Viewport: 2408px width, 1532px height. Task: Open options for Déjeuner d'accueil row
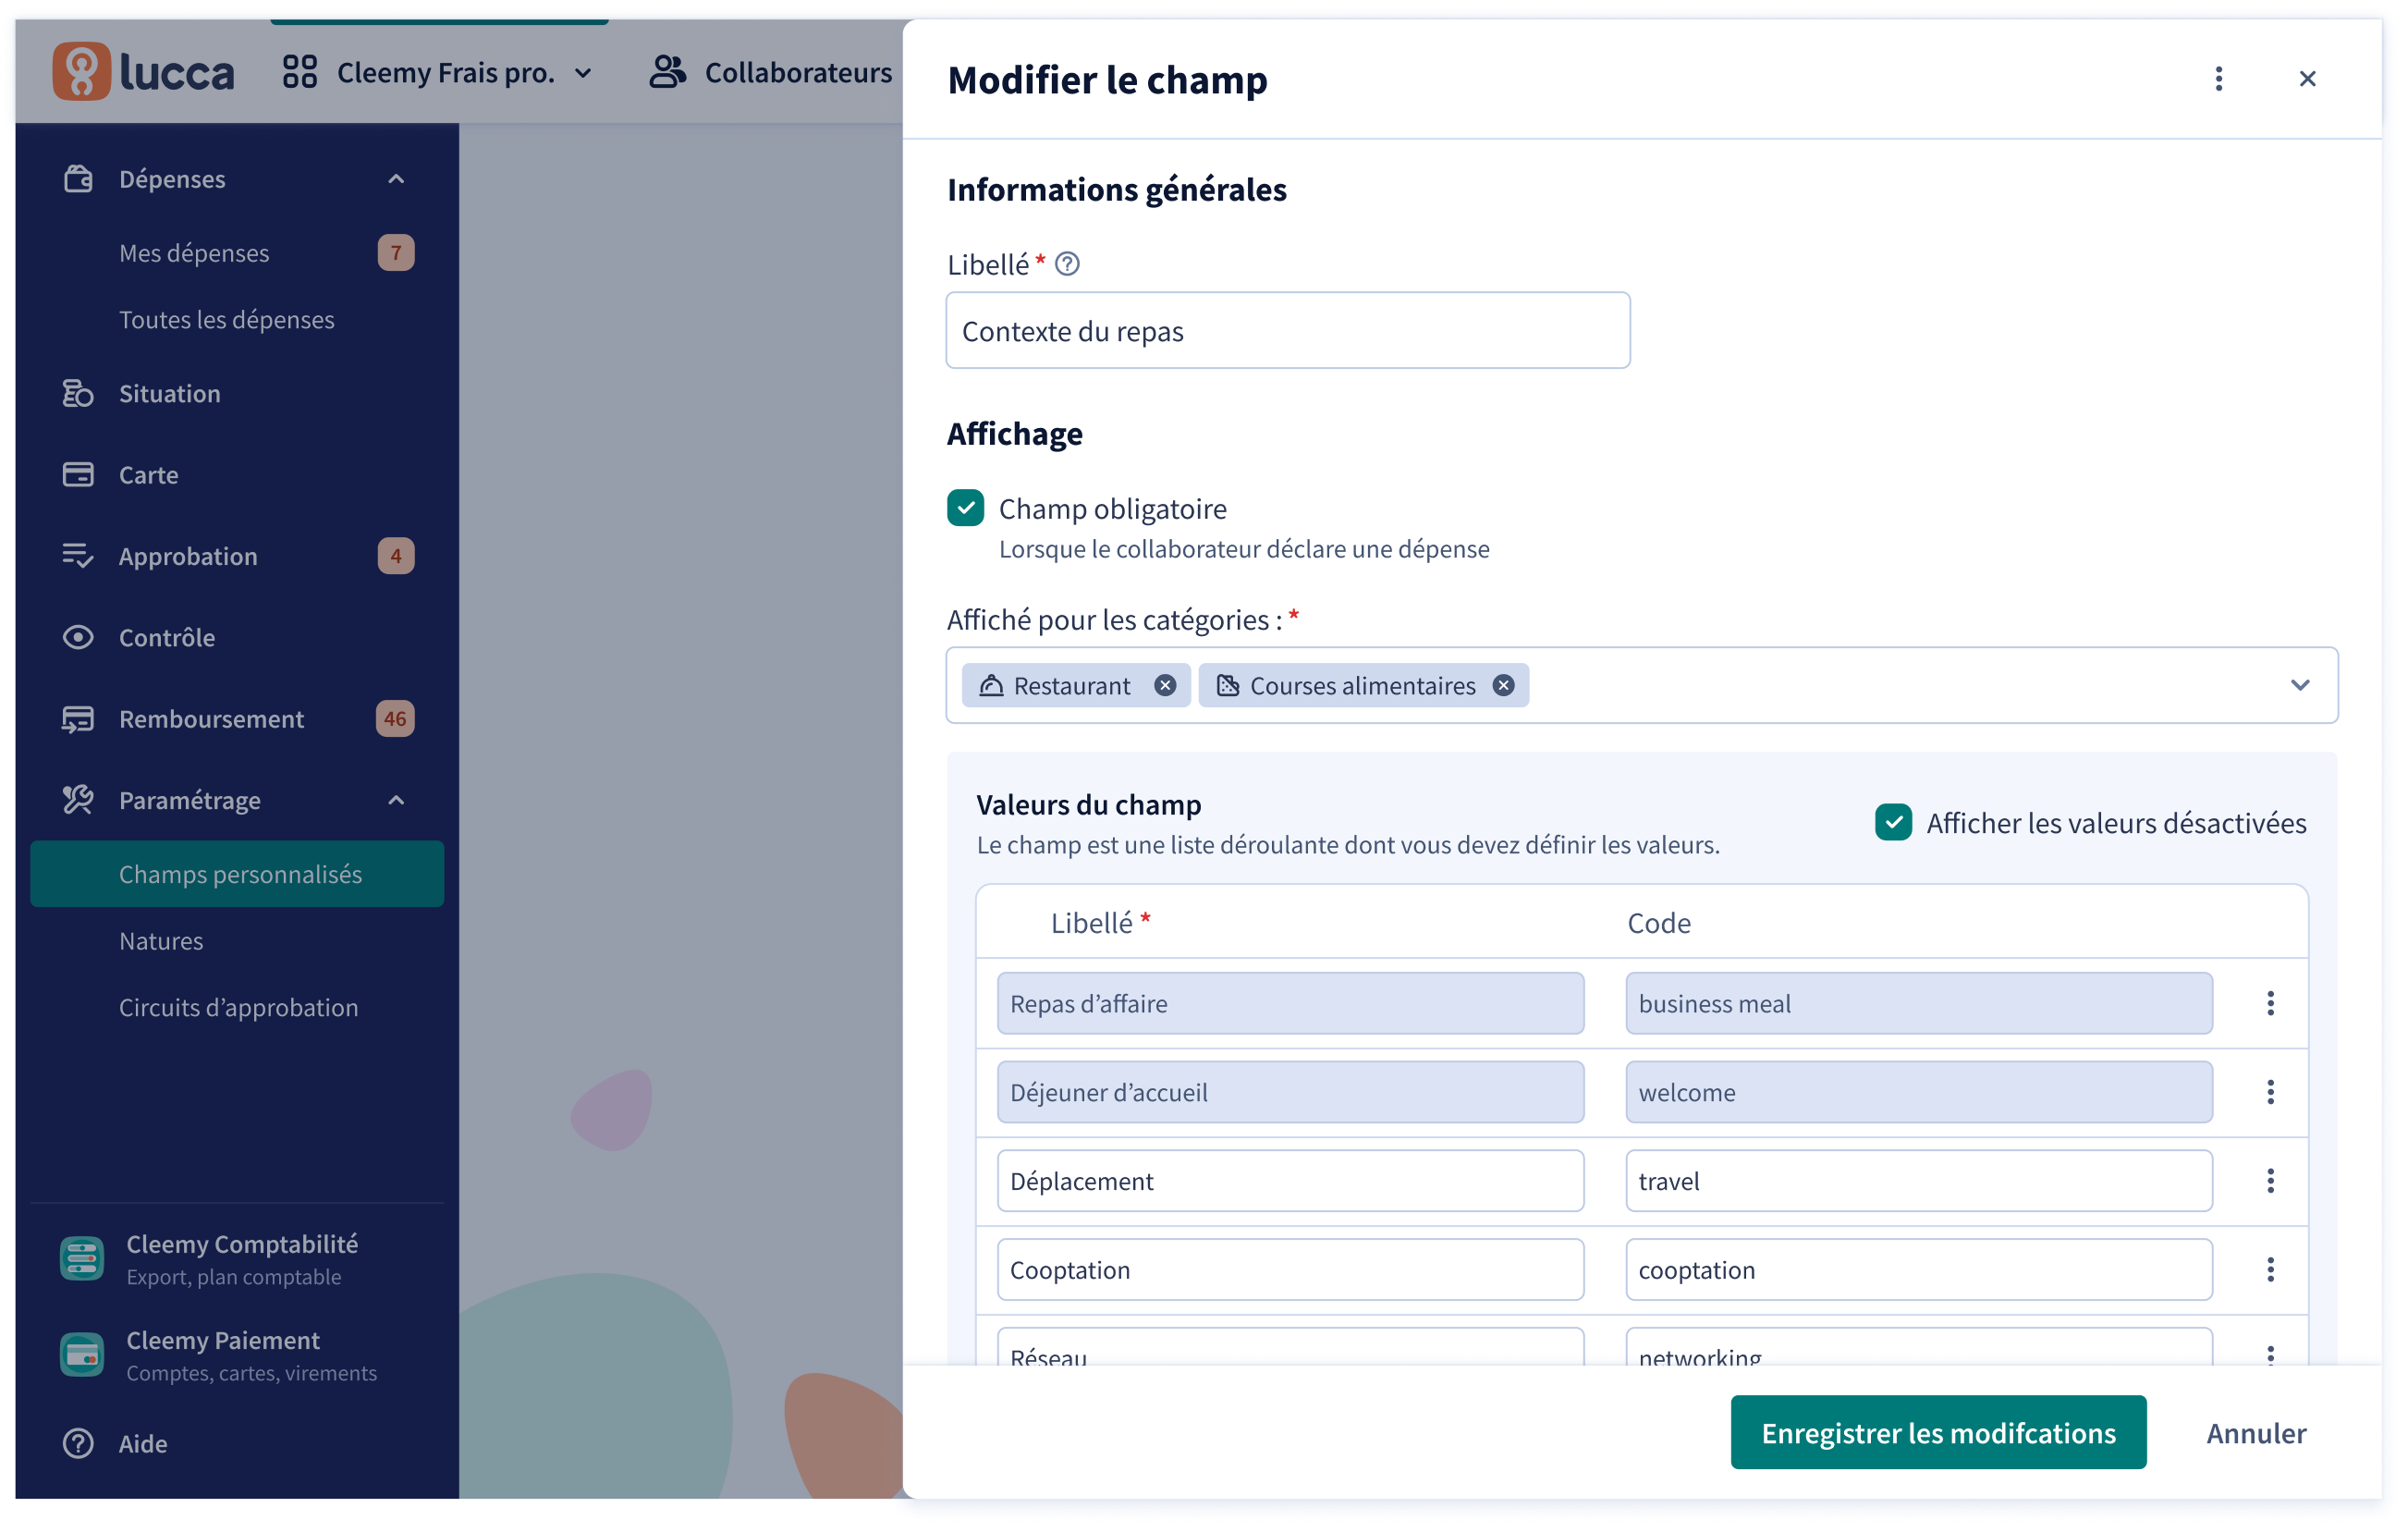point(2270,1092)
